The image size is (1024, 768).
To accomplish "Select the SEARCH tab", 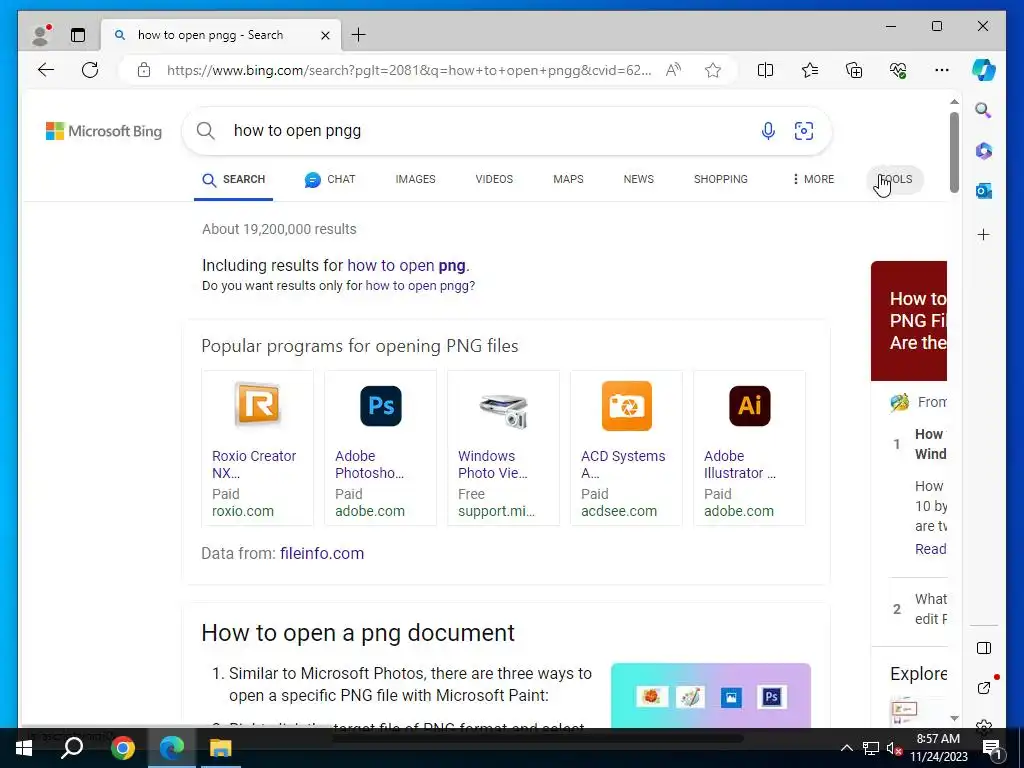I will tap(234, 180).
